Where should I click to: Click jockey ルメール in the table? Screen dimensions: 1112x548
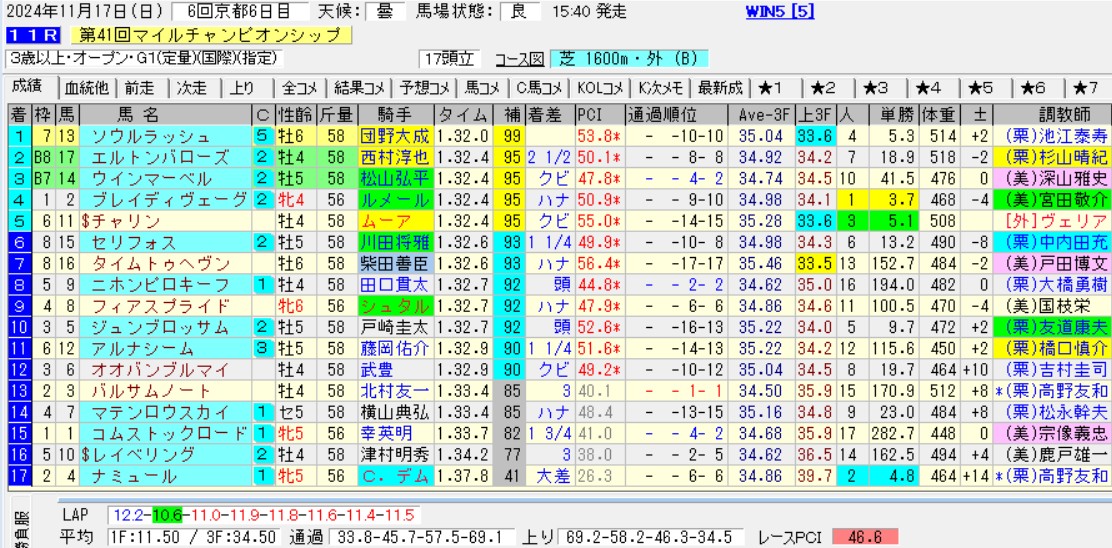click(392, 199)
